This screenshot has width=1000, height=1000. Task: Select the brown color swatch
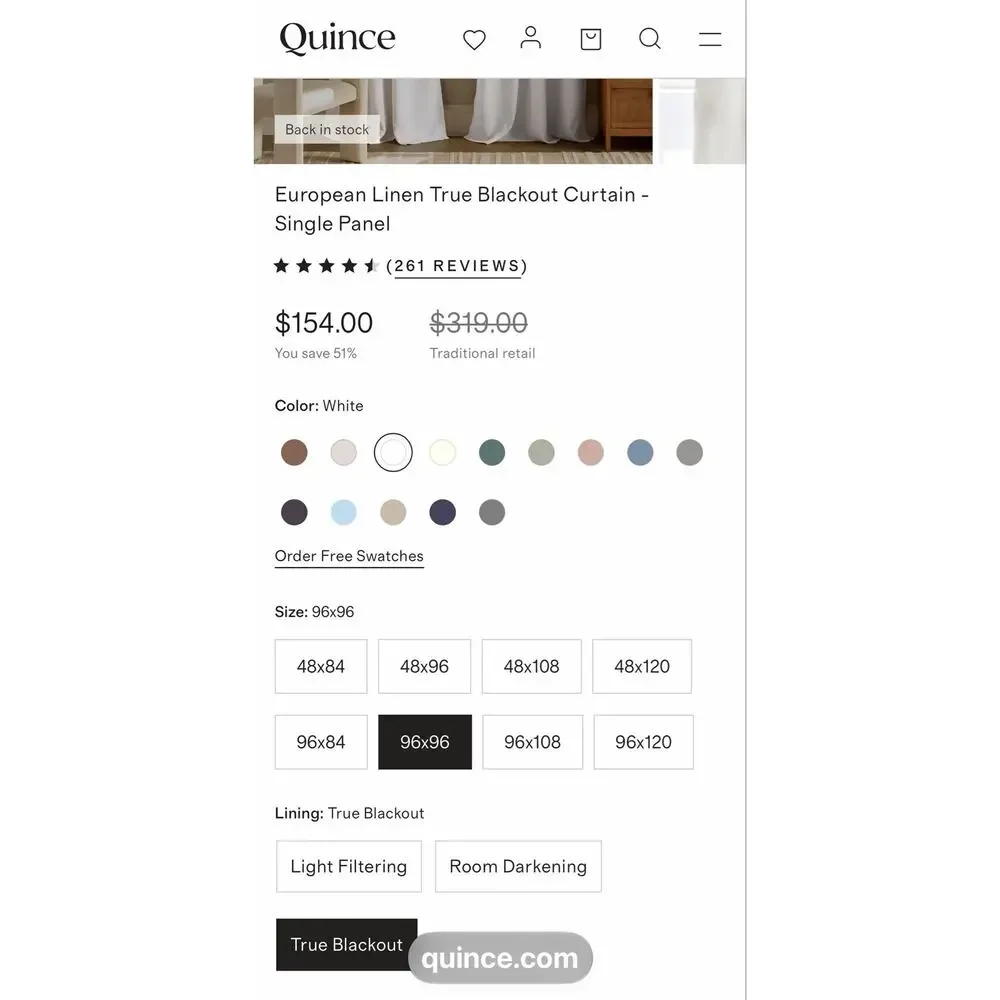[294, 452]
